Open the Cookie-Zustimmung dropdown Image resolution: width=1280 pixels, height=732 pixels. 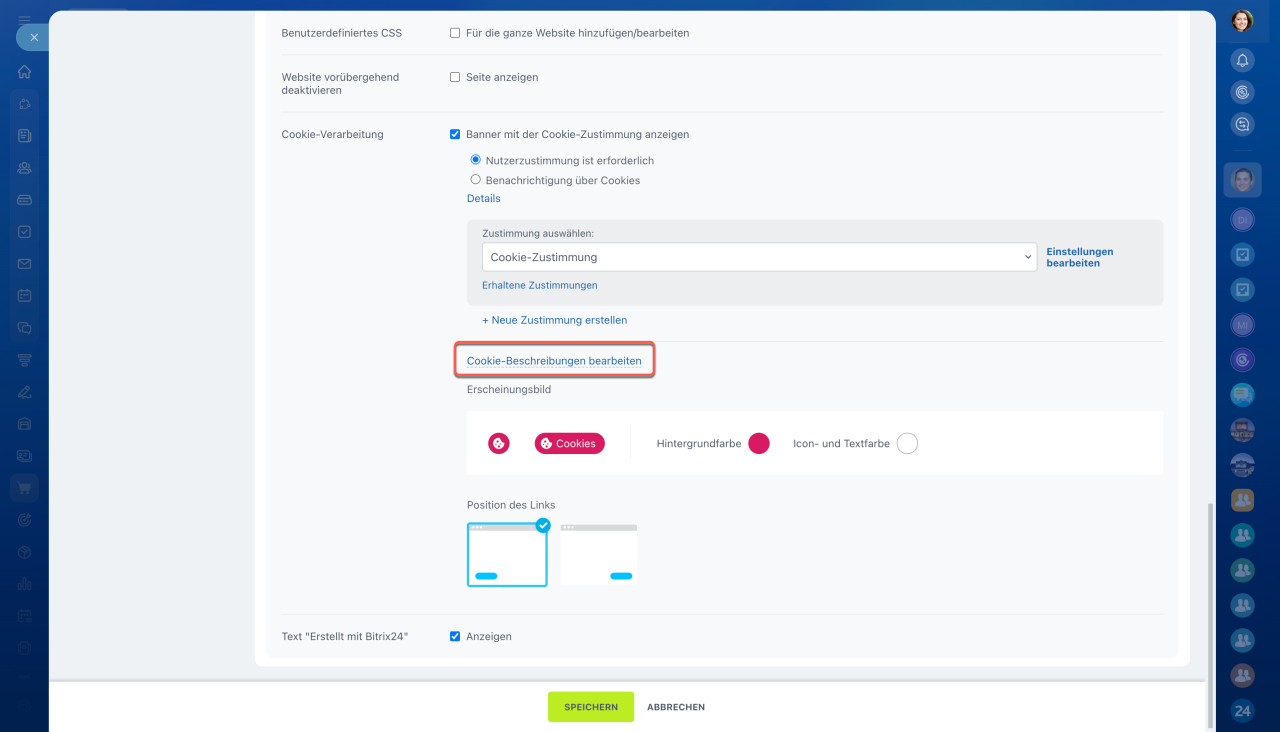click(x=759, y=257)
